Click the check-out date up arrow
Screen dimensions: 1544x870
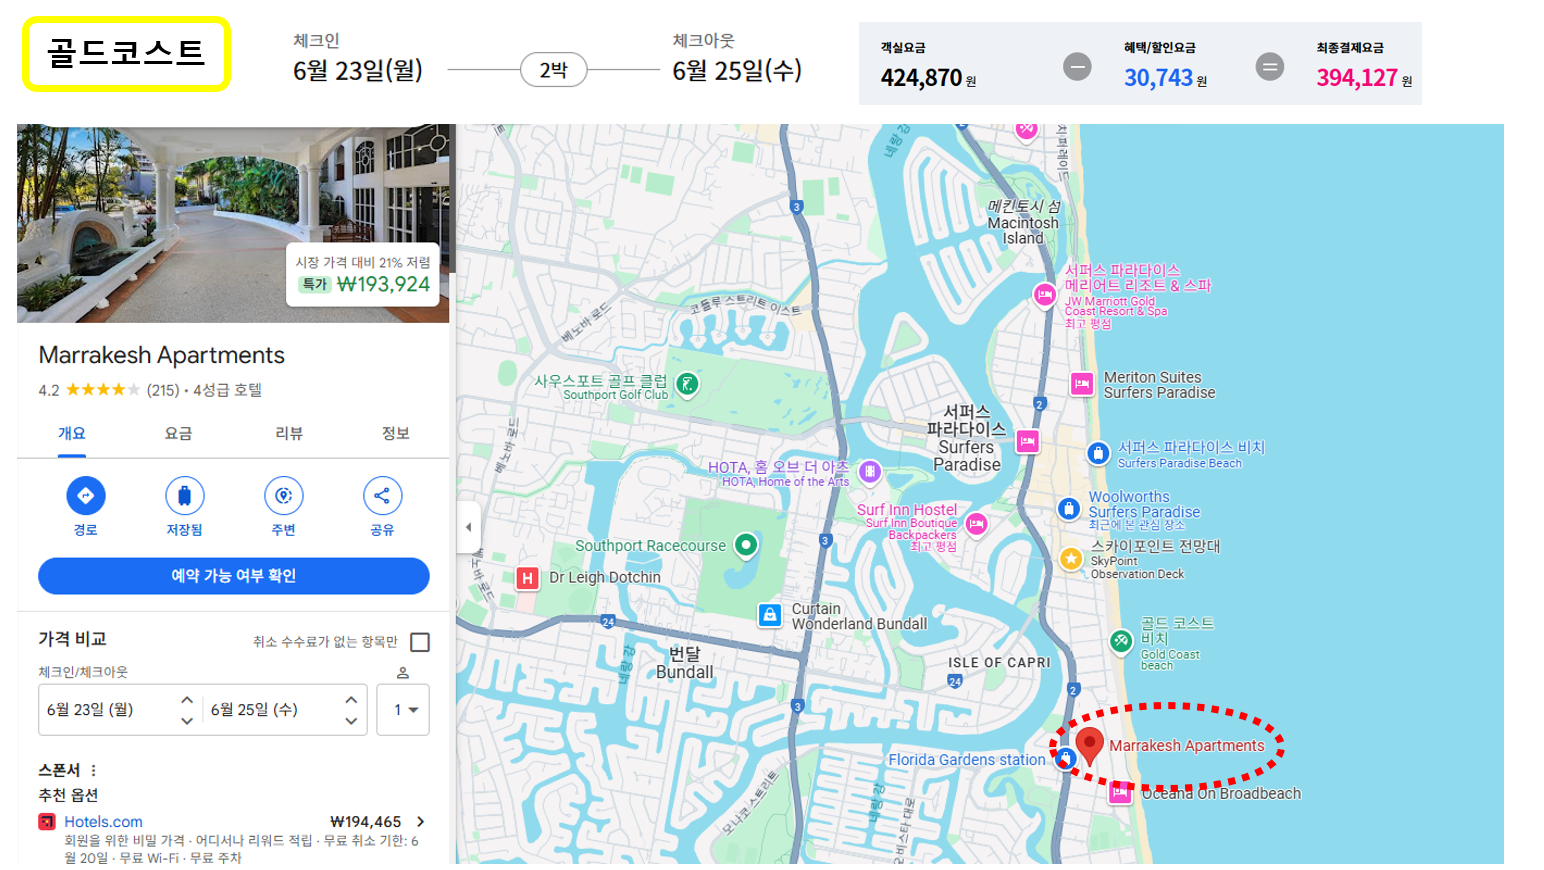pos(351,699)
